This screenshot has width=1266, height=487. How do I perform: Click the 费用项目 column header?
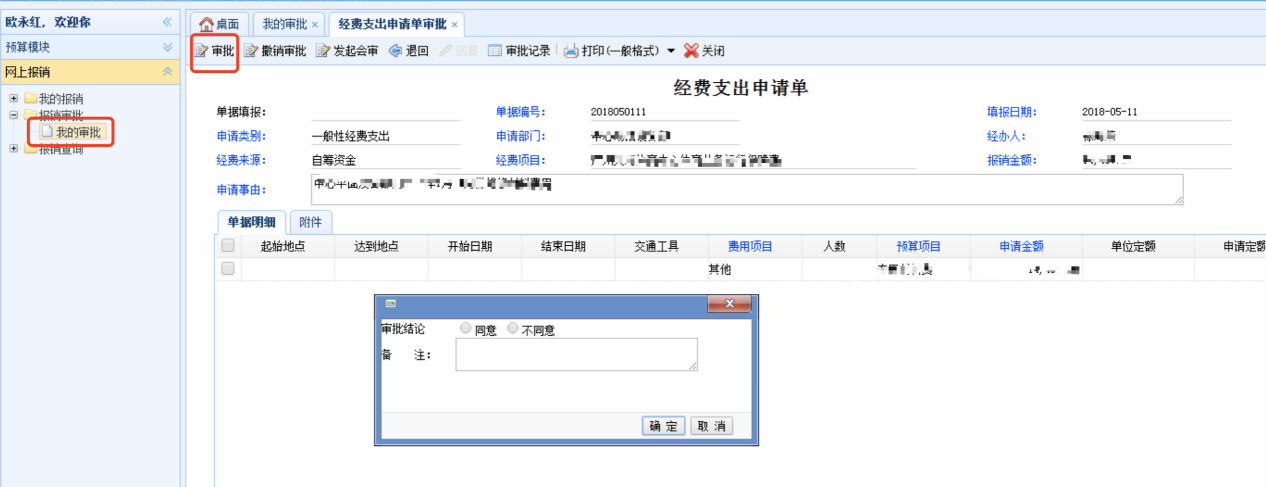(750, 246)
